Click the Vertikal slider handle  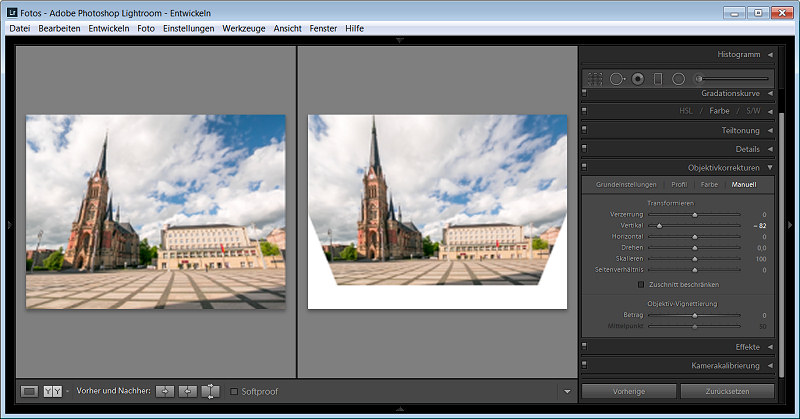658,226
